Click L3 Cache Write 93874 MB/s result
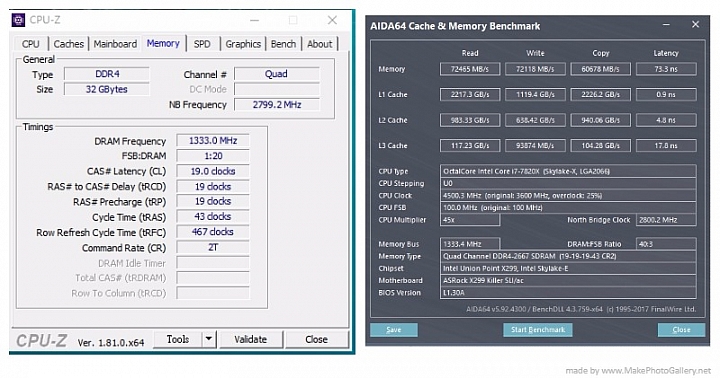720x378 pixels. [x=535, y=146]
